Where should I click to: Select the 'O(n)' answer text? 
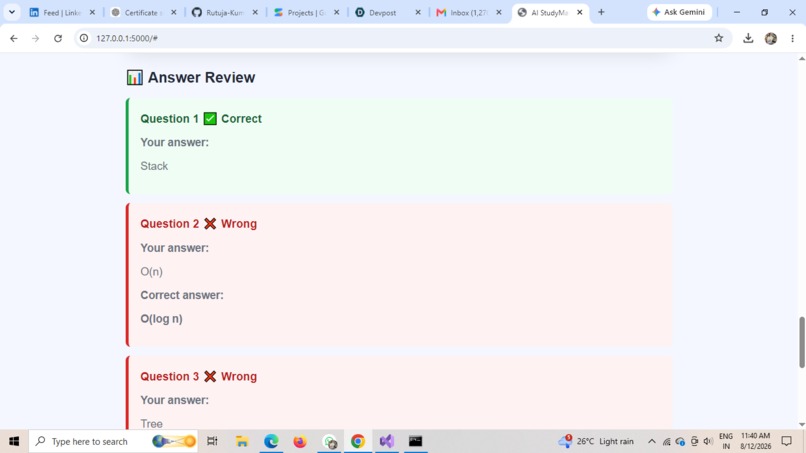152,271
